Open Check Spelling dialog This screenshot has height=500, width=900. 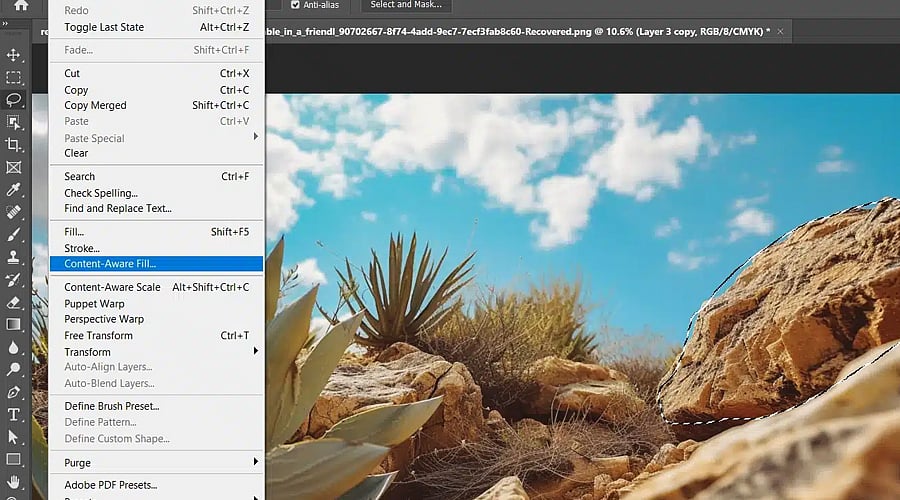pyautogui.click(x=156, y=193)
